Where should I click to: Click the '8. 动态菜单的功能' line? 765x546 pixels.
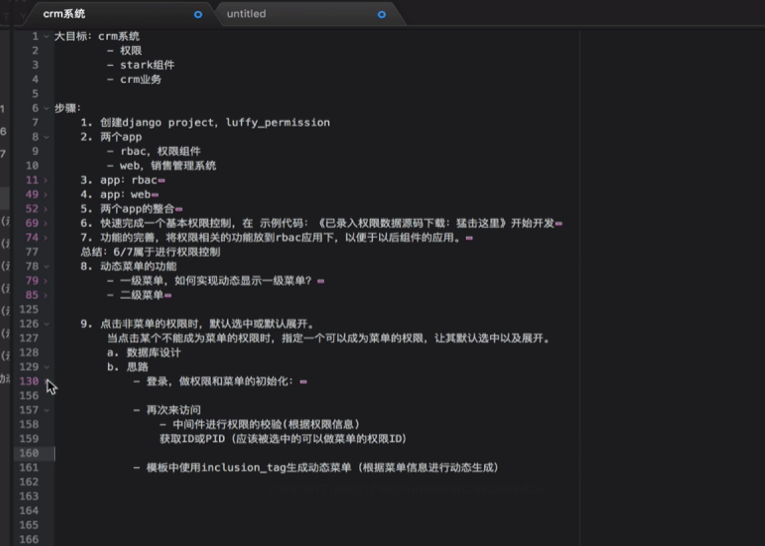tap(128, 266)
